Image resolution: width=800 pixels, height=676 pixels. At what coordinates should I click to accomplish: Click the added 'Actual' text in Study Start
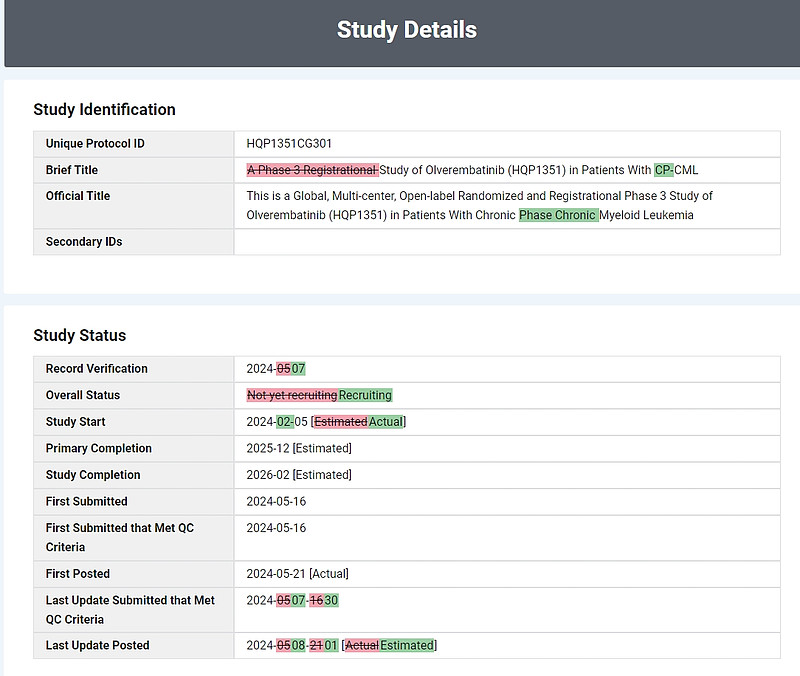pos(386,422)
